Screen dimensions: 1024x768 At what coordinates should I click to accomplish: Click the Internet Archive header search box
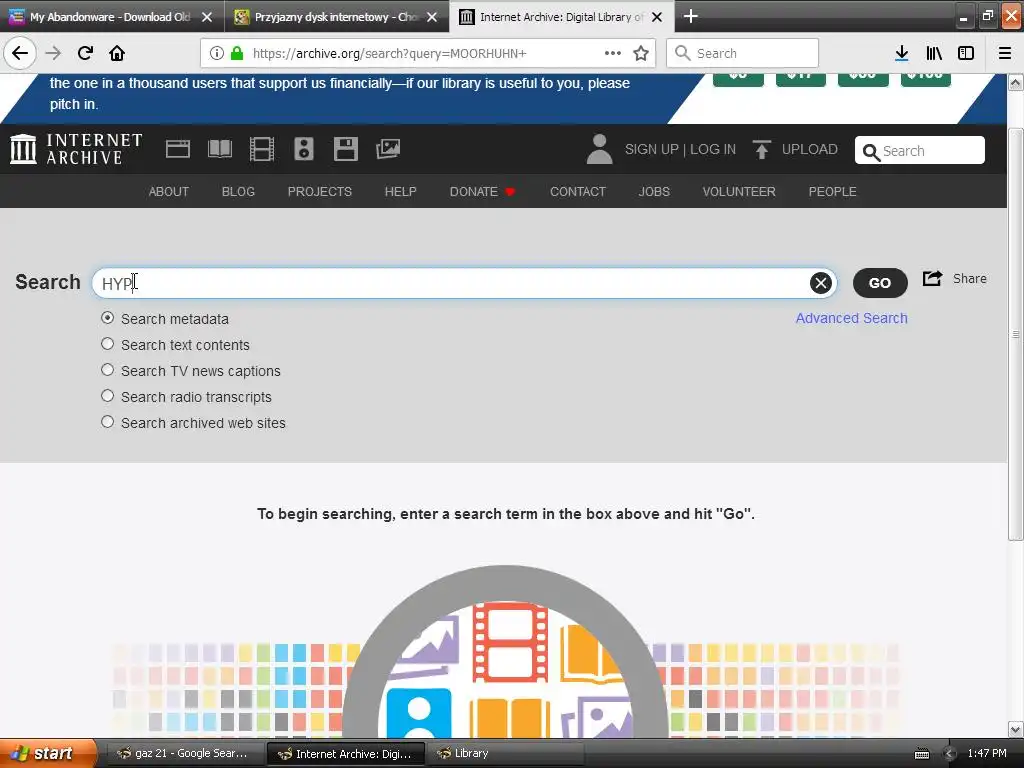click(920, 150)
